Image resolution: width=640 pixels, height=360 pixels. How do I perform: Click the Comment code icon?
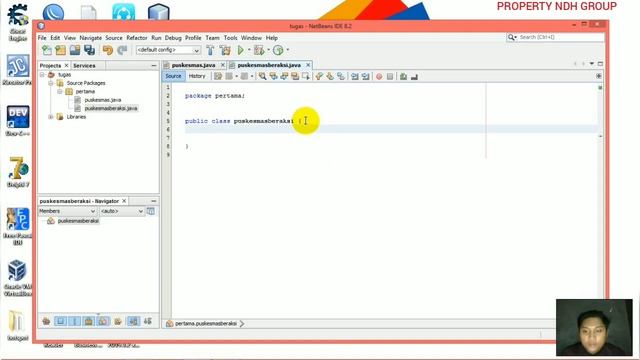click(403, 76)
